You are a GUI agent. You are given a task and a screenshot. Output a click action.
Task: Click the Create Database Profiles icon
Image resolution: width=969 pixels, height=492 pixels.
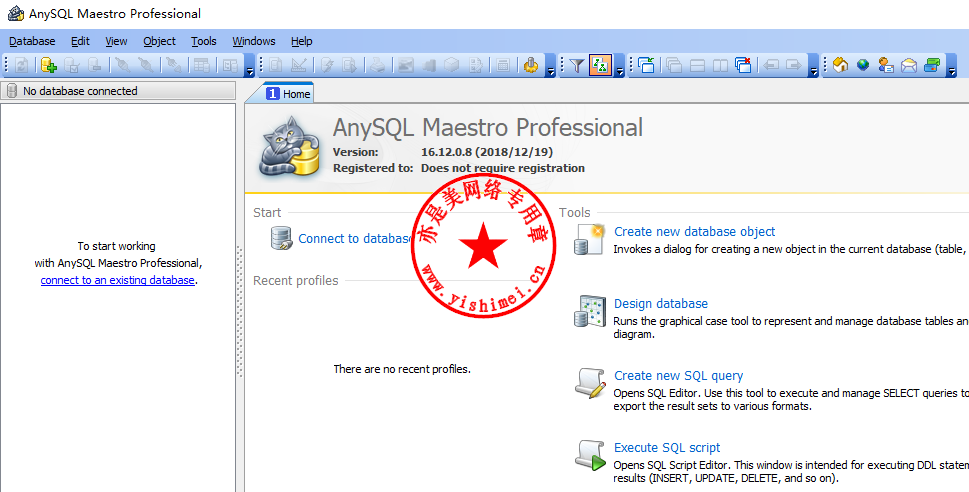[49, 65]
